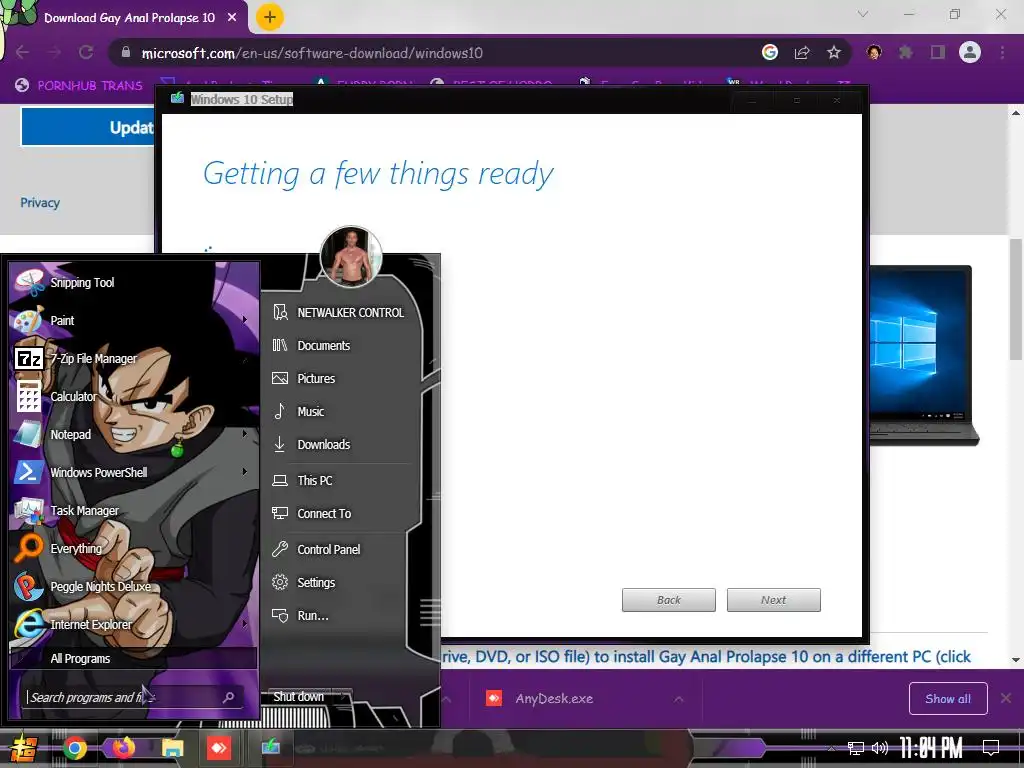The width and height of the screenshot is (1024, 768).
Task: Bookmark this page with the star icon
Action: tap(834, 52)
